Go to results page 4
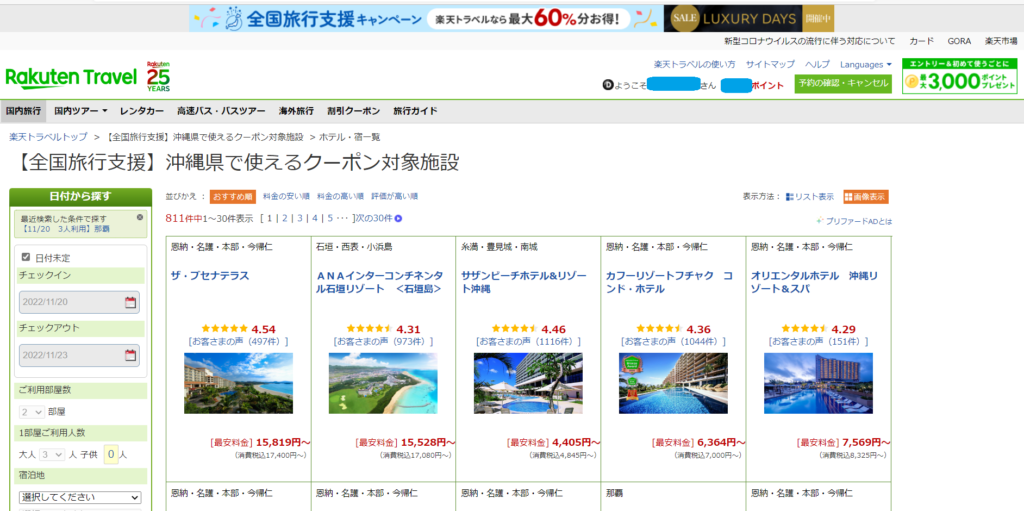Viewport: 1024px width, 511px height. click(315, 218)
